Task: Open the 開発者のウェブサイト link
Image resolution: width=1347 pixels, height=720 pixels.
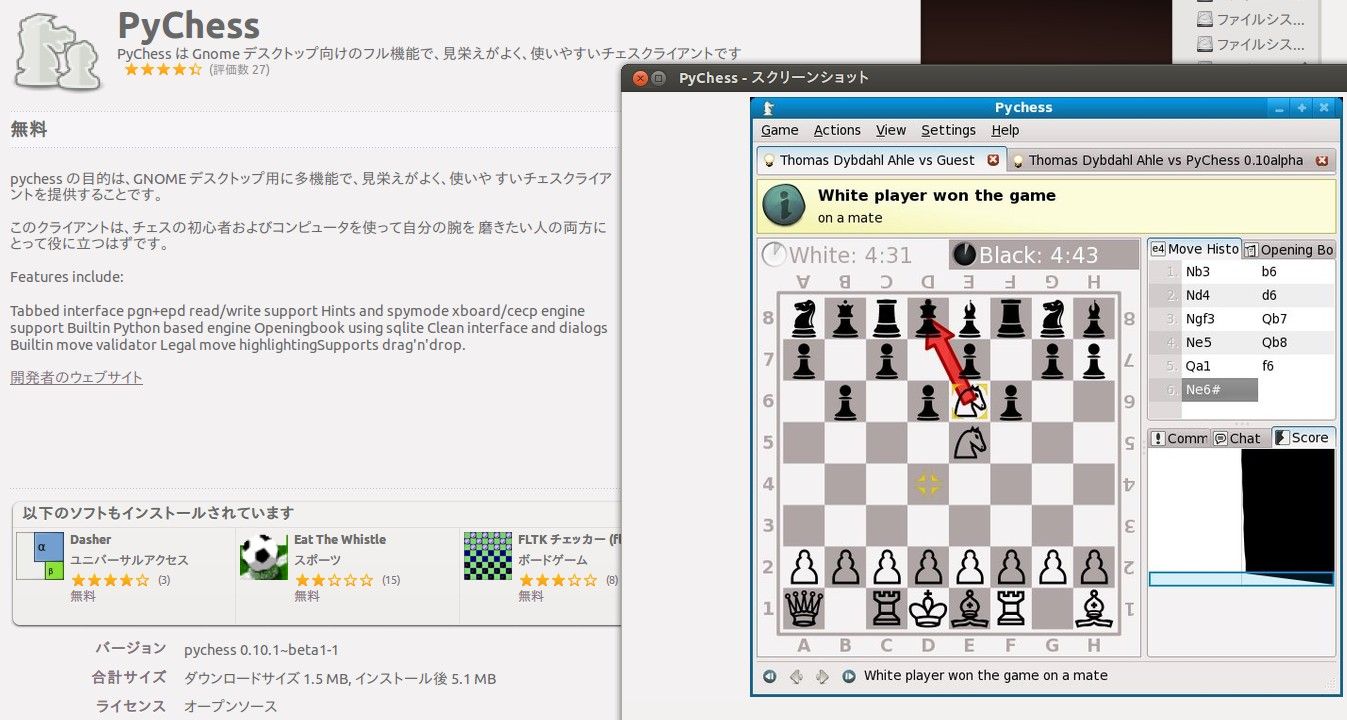Action: 76,378
